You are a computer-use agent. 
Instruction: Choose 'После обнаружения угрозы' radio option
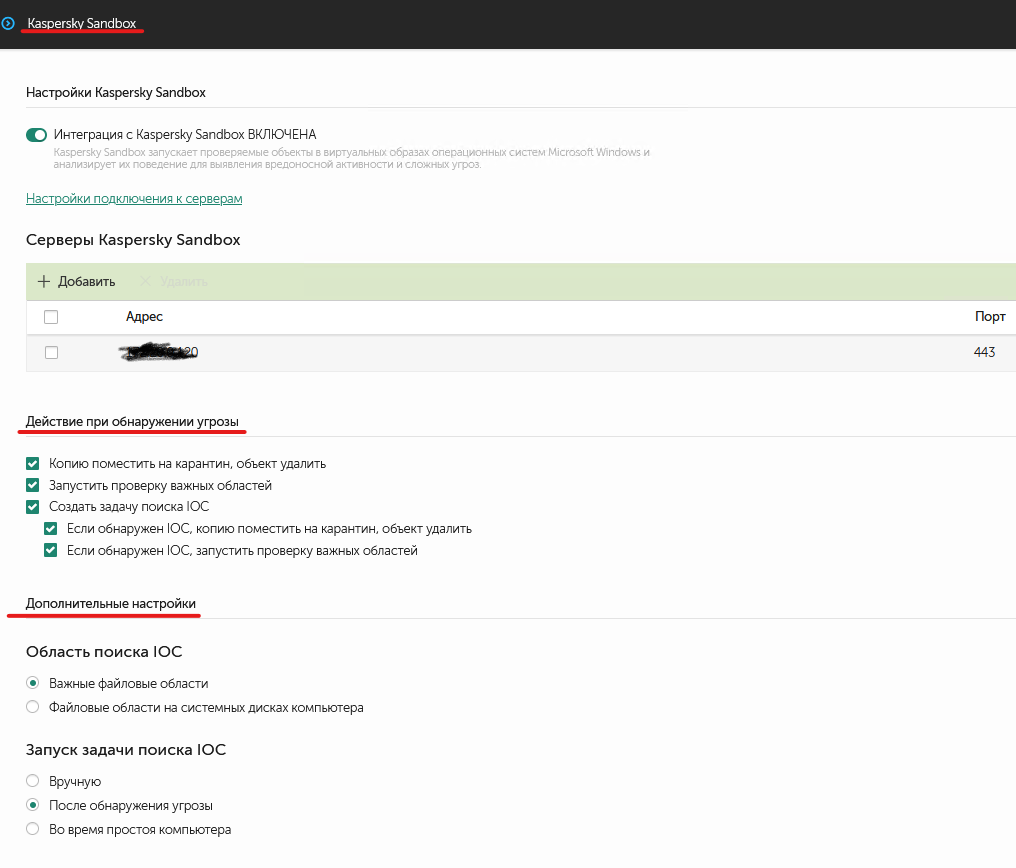pos(32,805)
